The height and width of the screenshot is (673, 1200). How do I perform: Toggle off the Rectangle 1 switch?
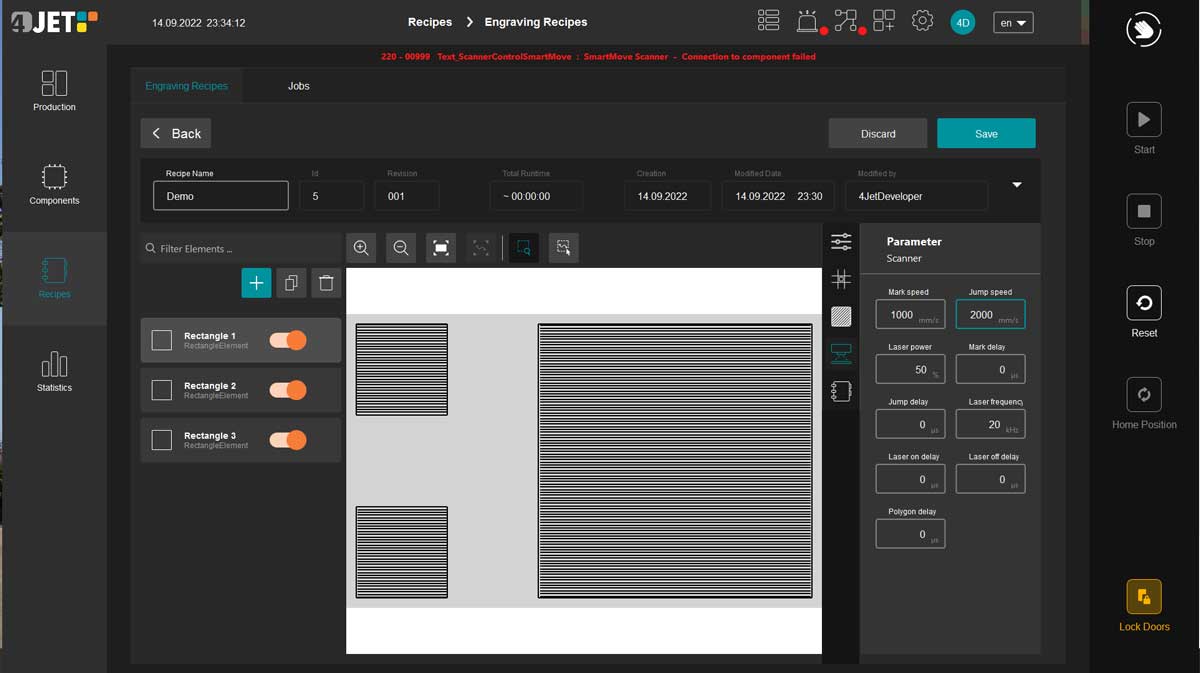(288, 340)
